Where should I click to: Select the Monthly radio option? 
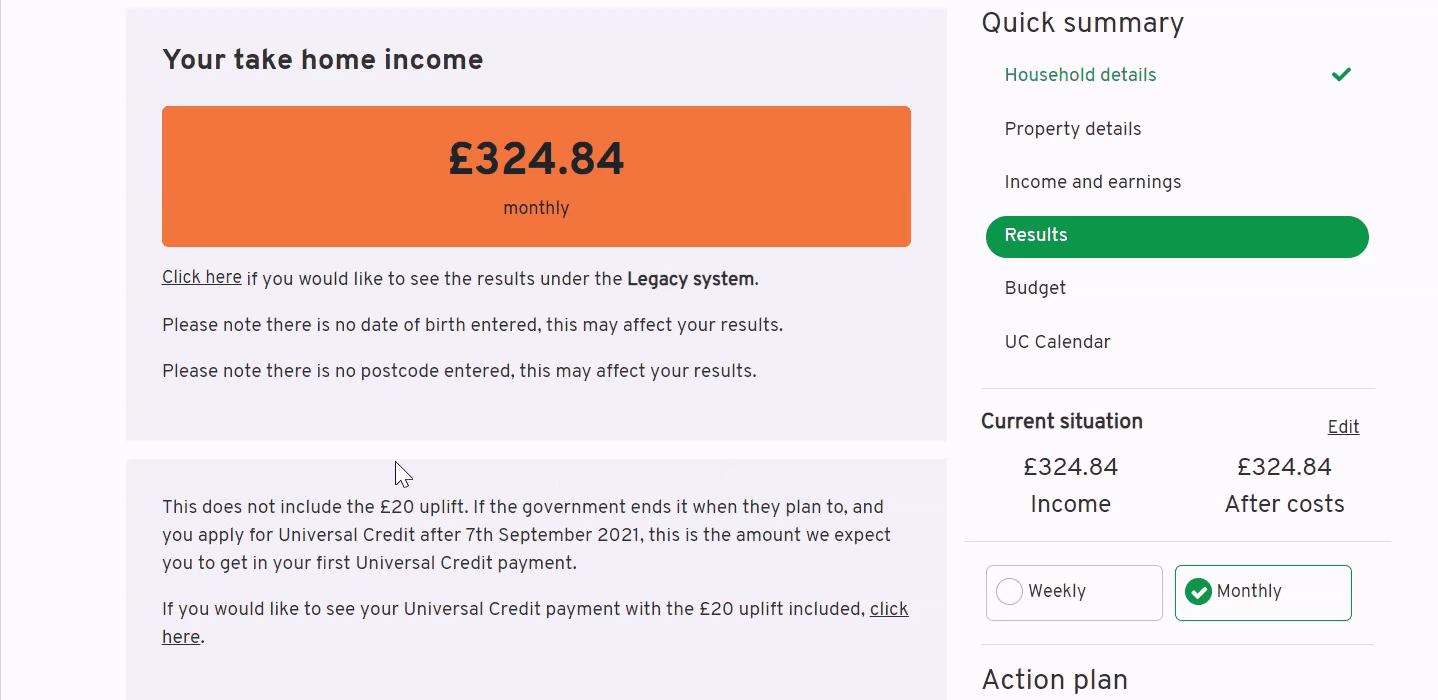pyautogui.click(x=1262, y=592)
